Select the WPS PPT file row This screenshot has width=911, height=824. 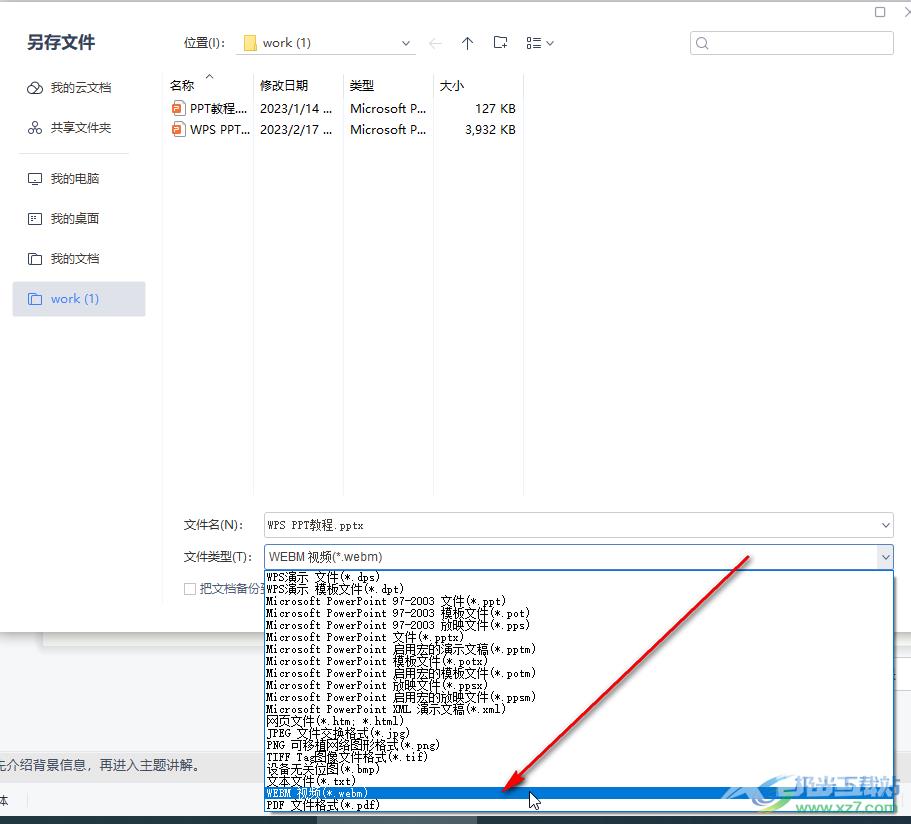pyautogui.click(x=343, y=130)
